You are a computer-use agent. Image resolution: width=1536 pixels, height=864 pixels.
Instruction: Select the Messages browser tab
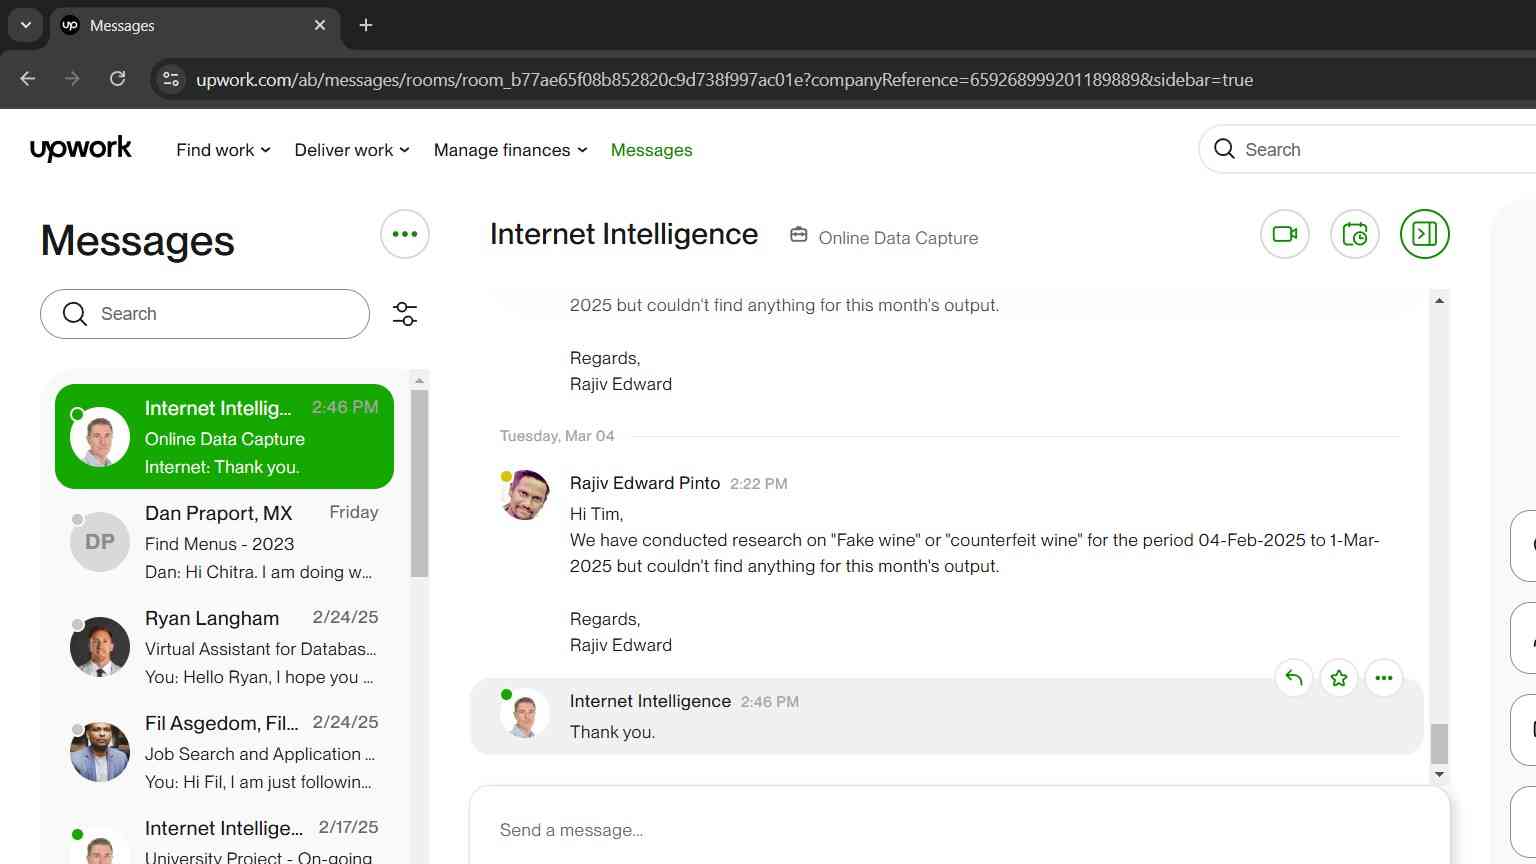point(195,25)
